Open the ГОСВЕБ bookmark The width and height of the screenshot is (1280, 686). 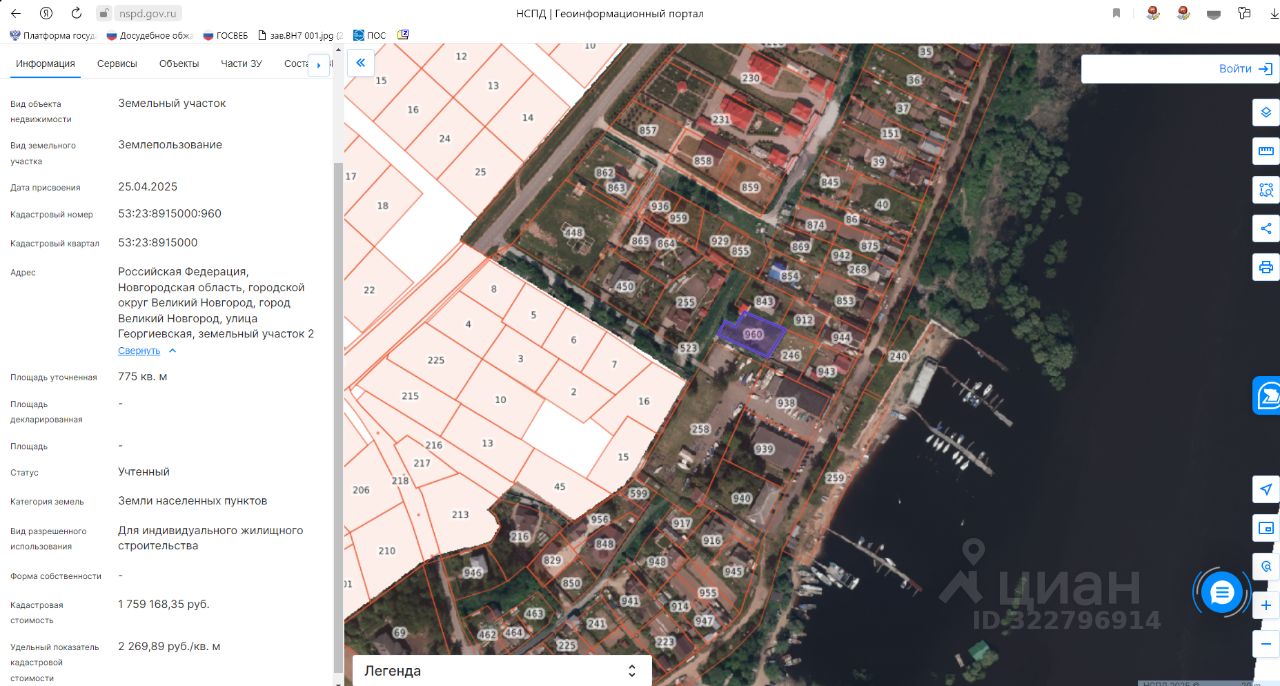pos(225,35)
